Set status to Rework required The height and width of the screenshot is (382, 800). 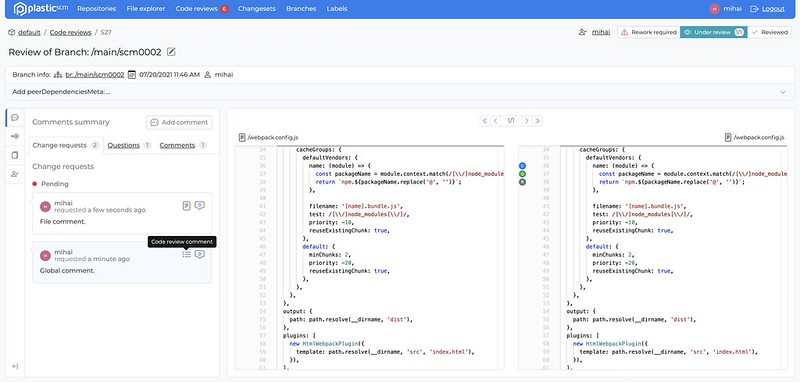[648, 32]
